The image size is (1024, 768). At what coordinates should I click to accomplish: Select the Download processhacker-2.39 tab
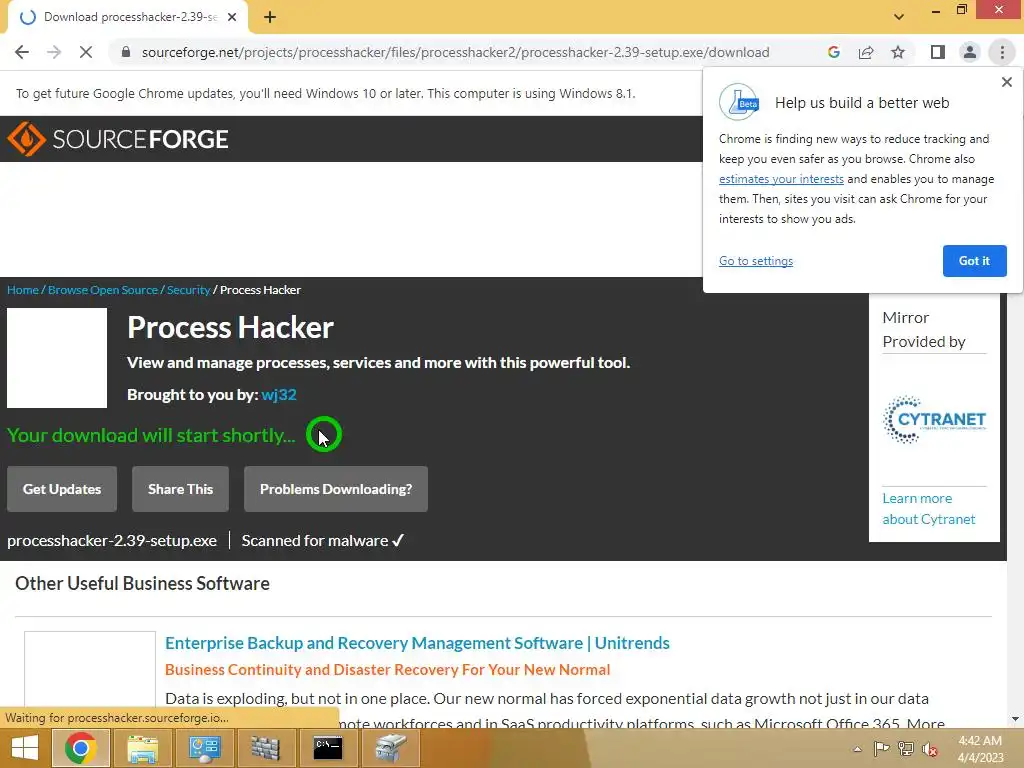(128, 18)
